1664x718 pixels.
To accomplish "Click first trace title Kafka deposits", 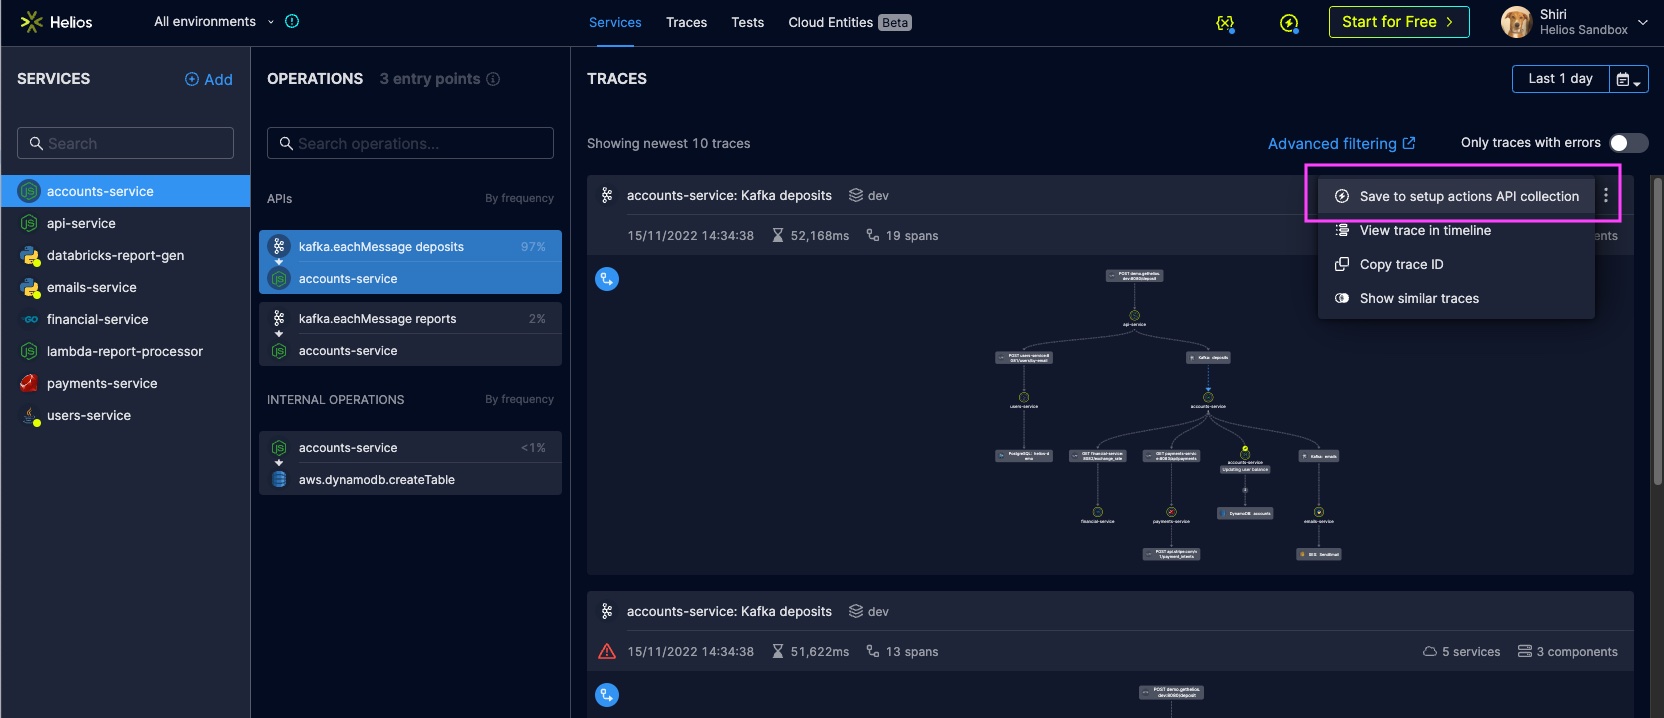I will click(729, 195).
